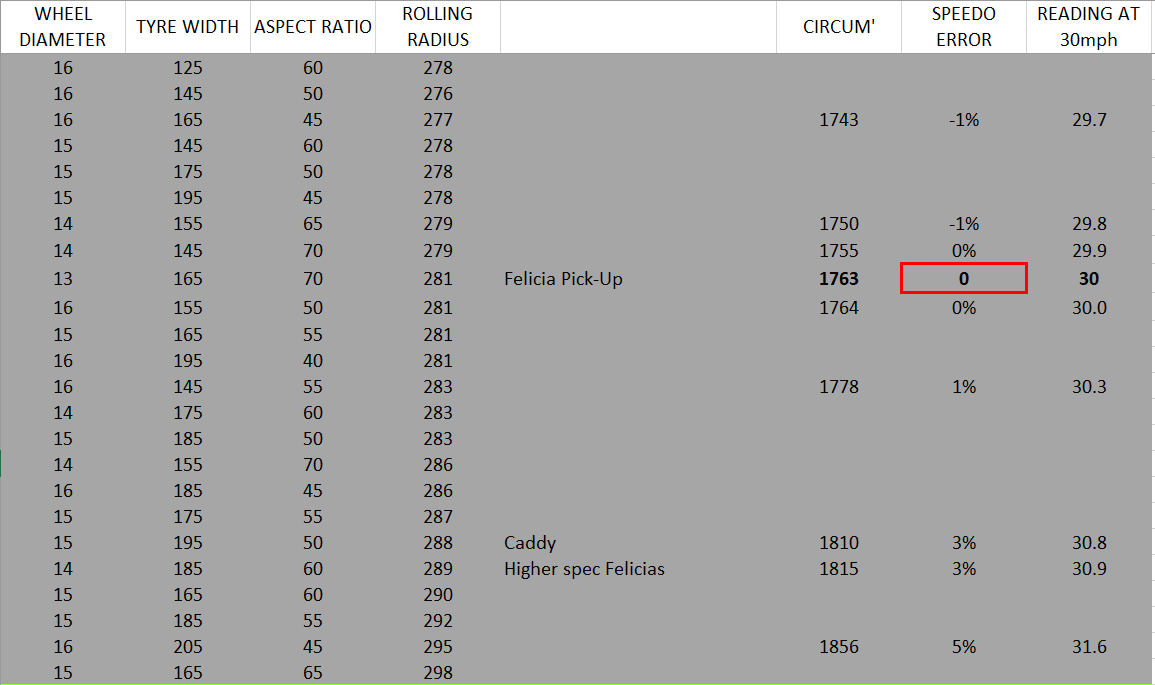This screenshot has width=1155, height=685.
Task: Select the CIRCUM' header cell
Action: click(839, 27)
